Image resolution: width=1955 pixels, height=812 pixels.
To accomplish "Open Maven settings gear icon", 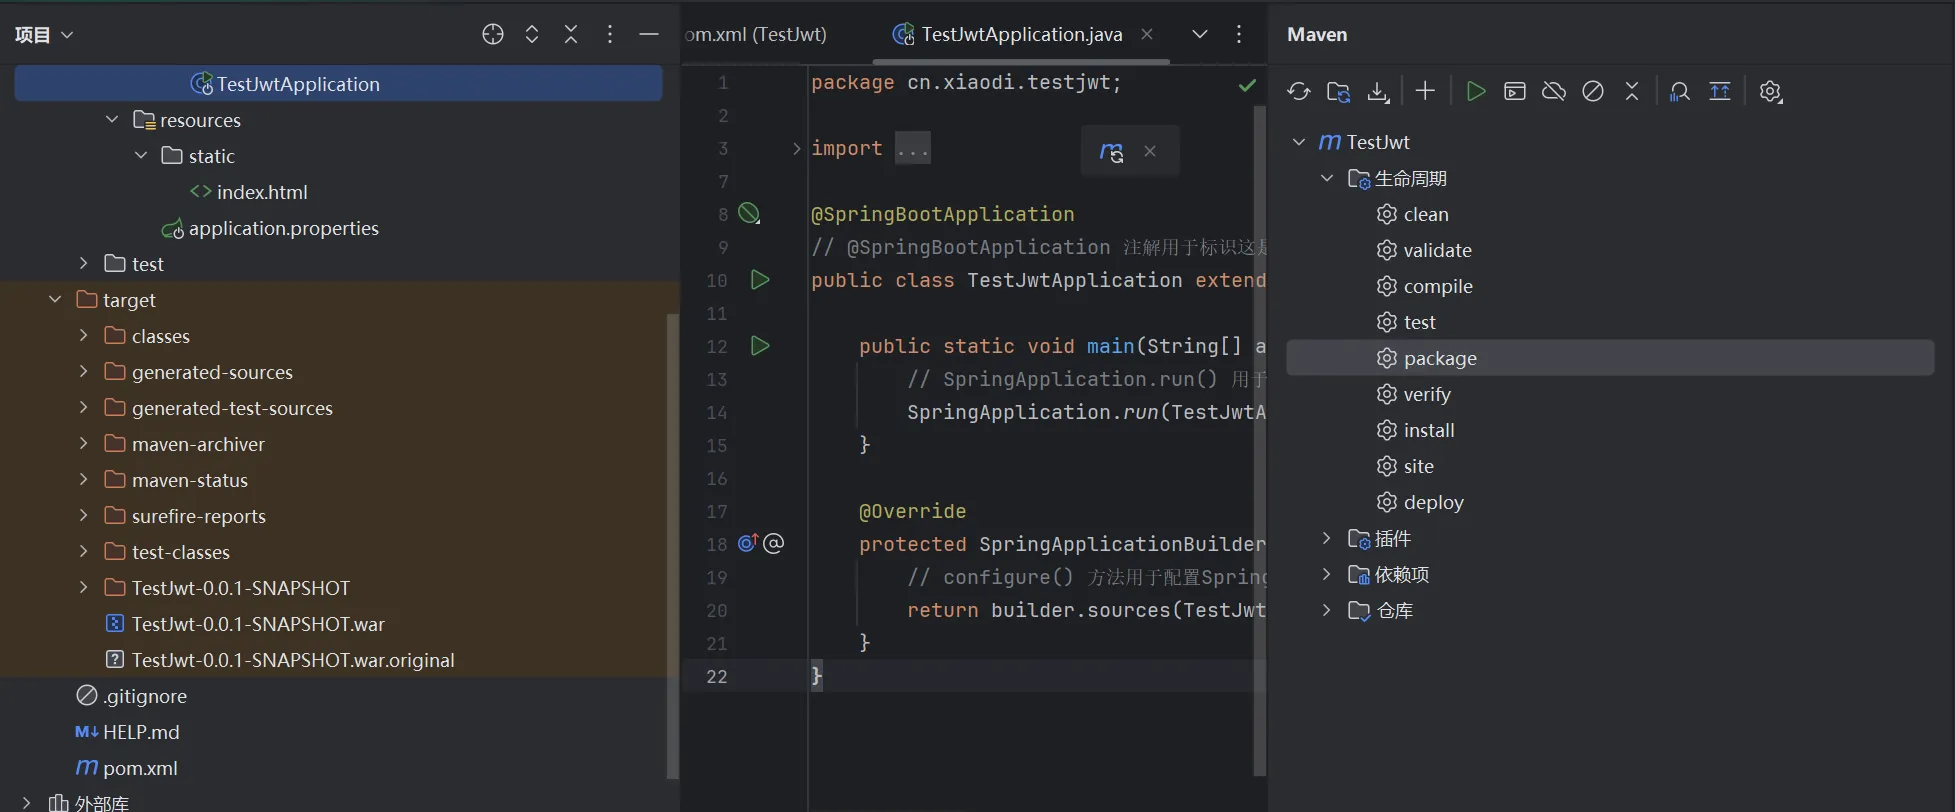I will point(1770,92).
